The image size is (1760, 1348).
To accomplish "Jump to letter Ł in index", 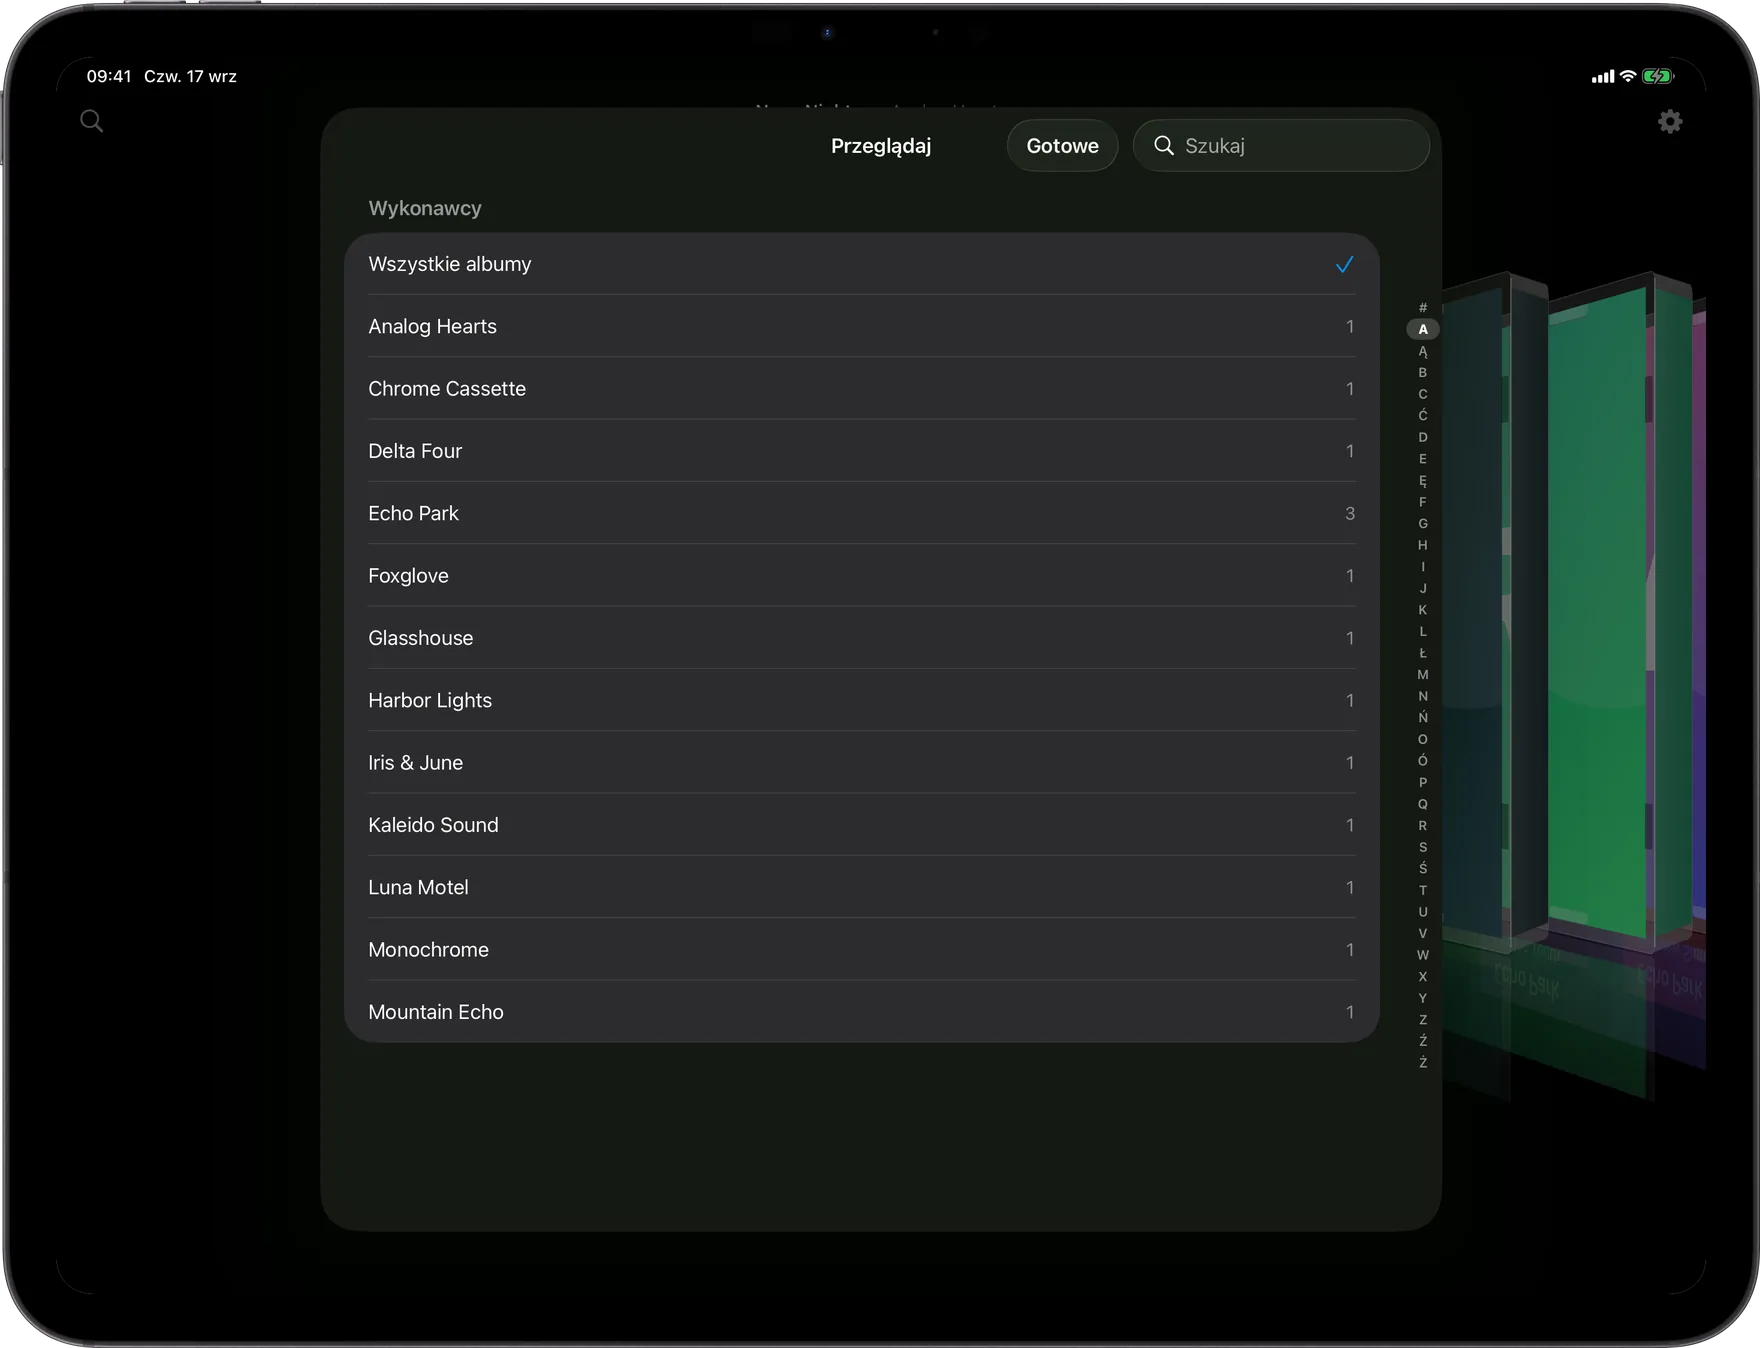I will [1423, 653].
